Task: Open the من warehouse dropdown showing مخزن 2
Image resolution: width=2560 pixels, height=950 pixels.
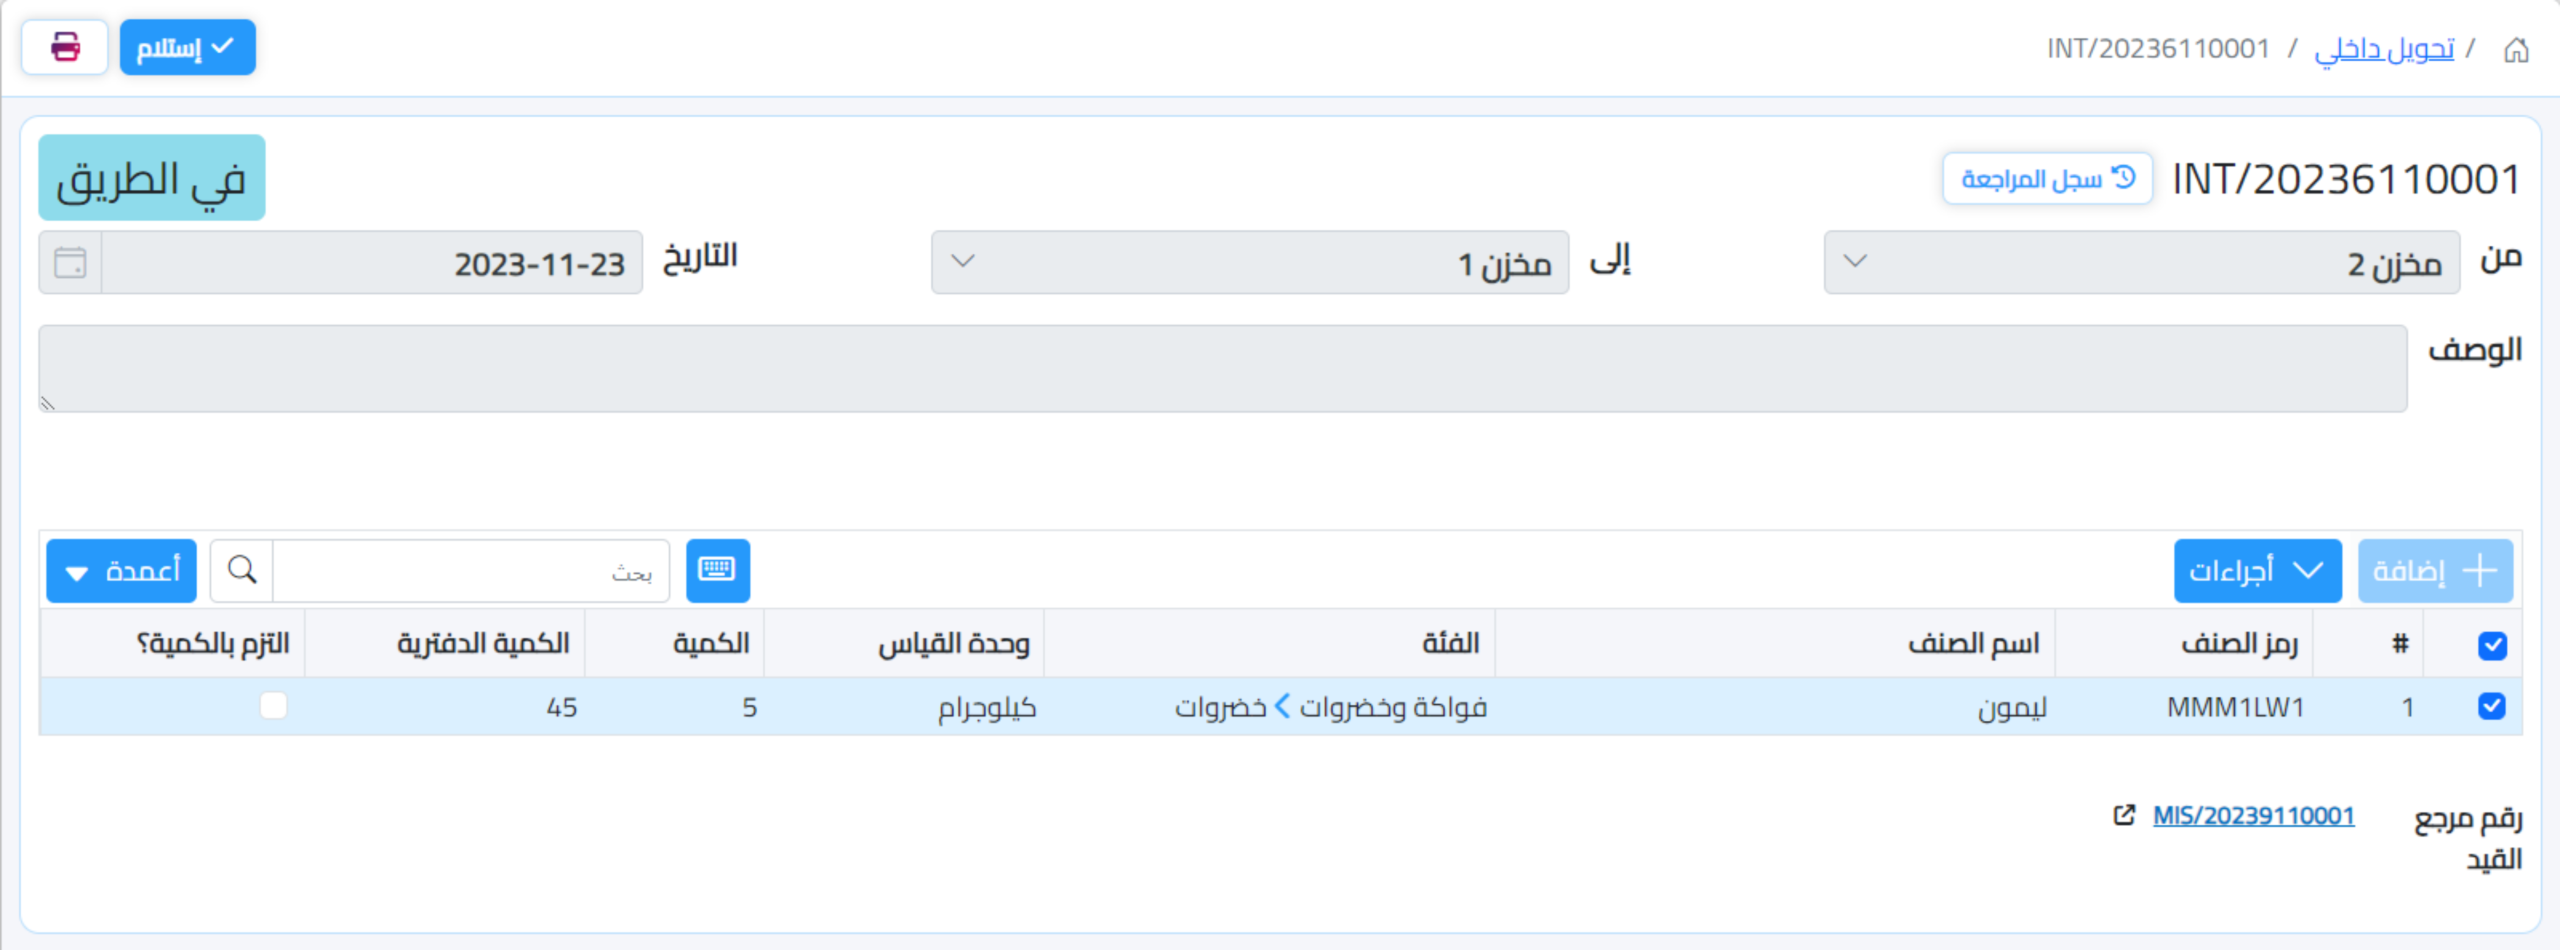Action: 2140,263
